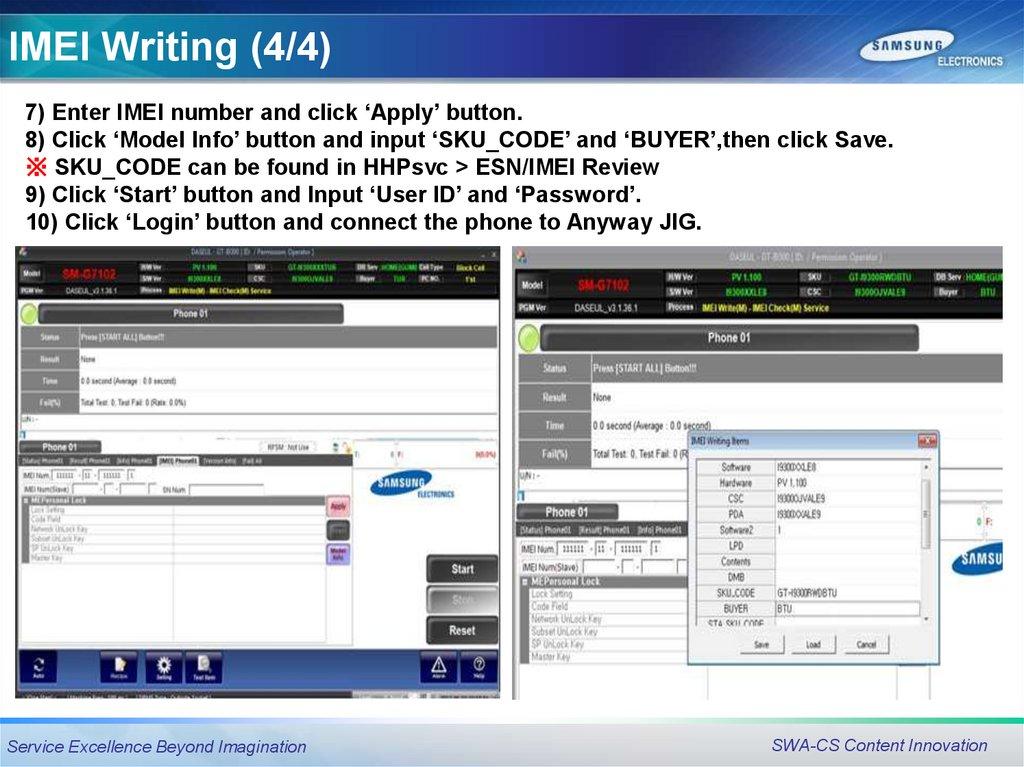The image size is (1024, 767).
Task: Switch to the [IMEI] Phone01 tab
Action: (x=178, y=461)
